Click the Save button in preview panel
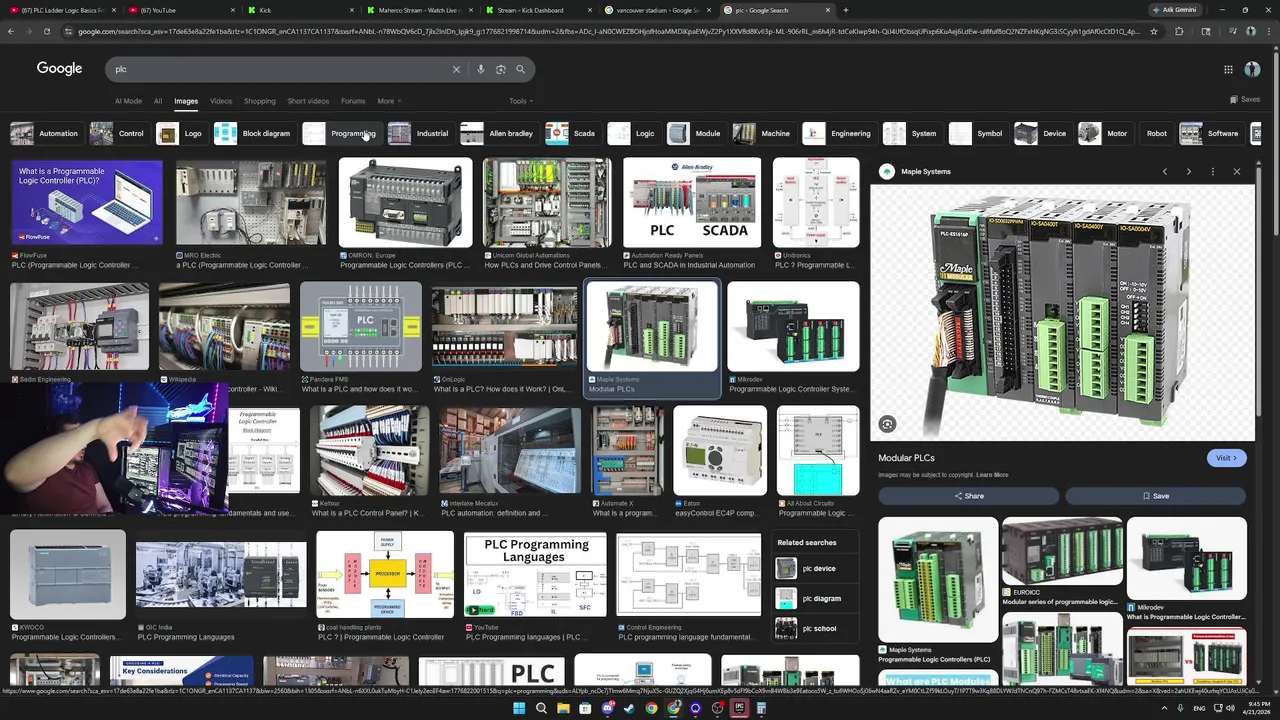The width and height of the screenshot is (1280, 720). point(1155,496)
